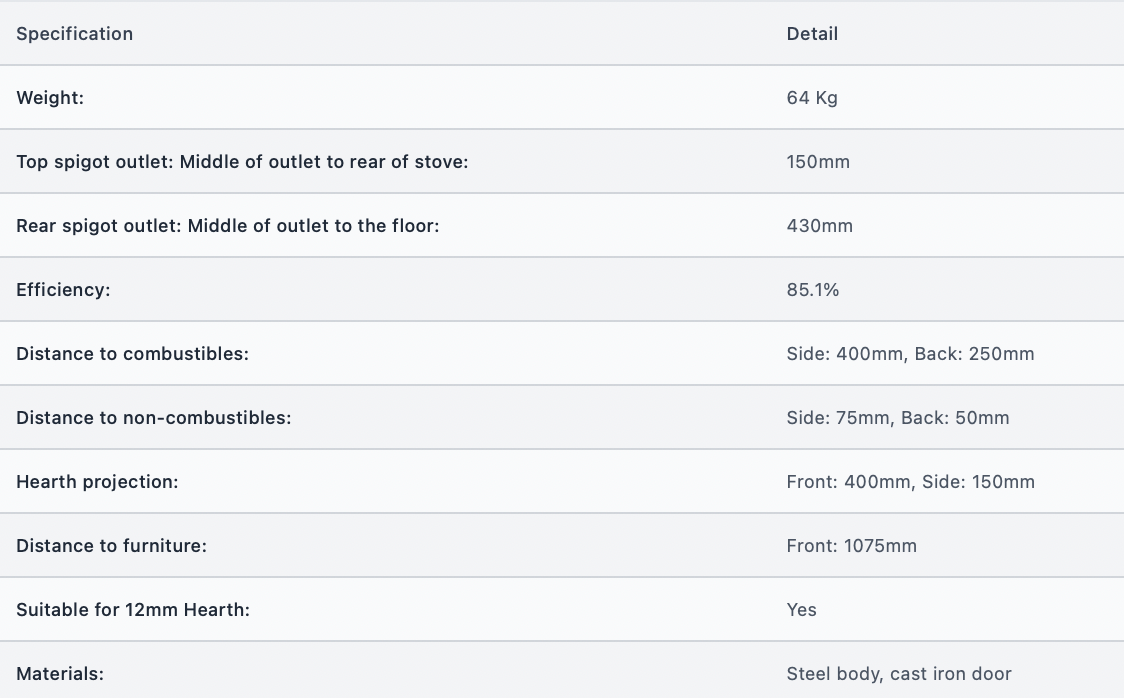Image resolution: width=1124 pixels, height=698 pixels.
Task: Click the '85.1%' efficiency value
Action: coord(813,290)
